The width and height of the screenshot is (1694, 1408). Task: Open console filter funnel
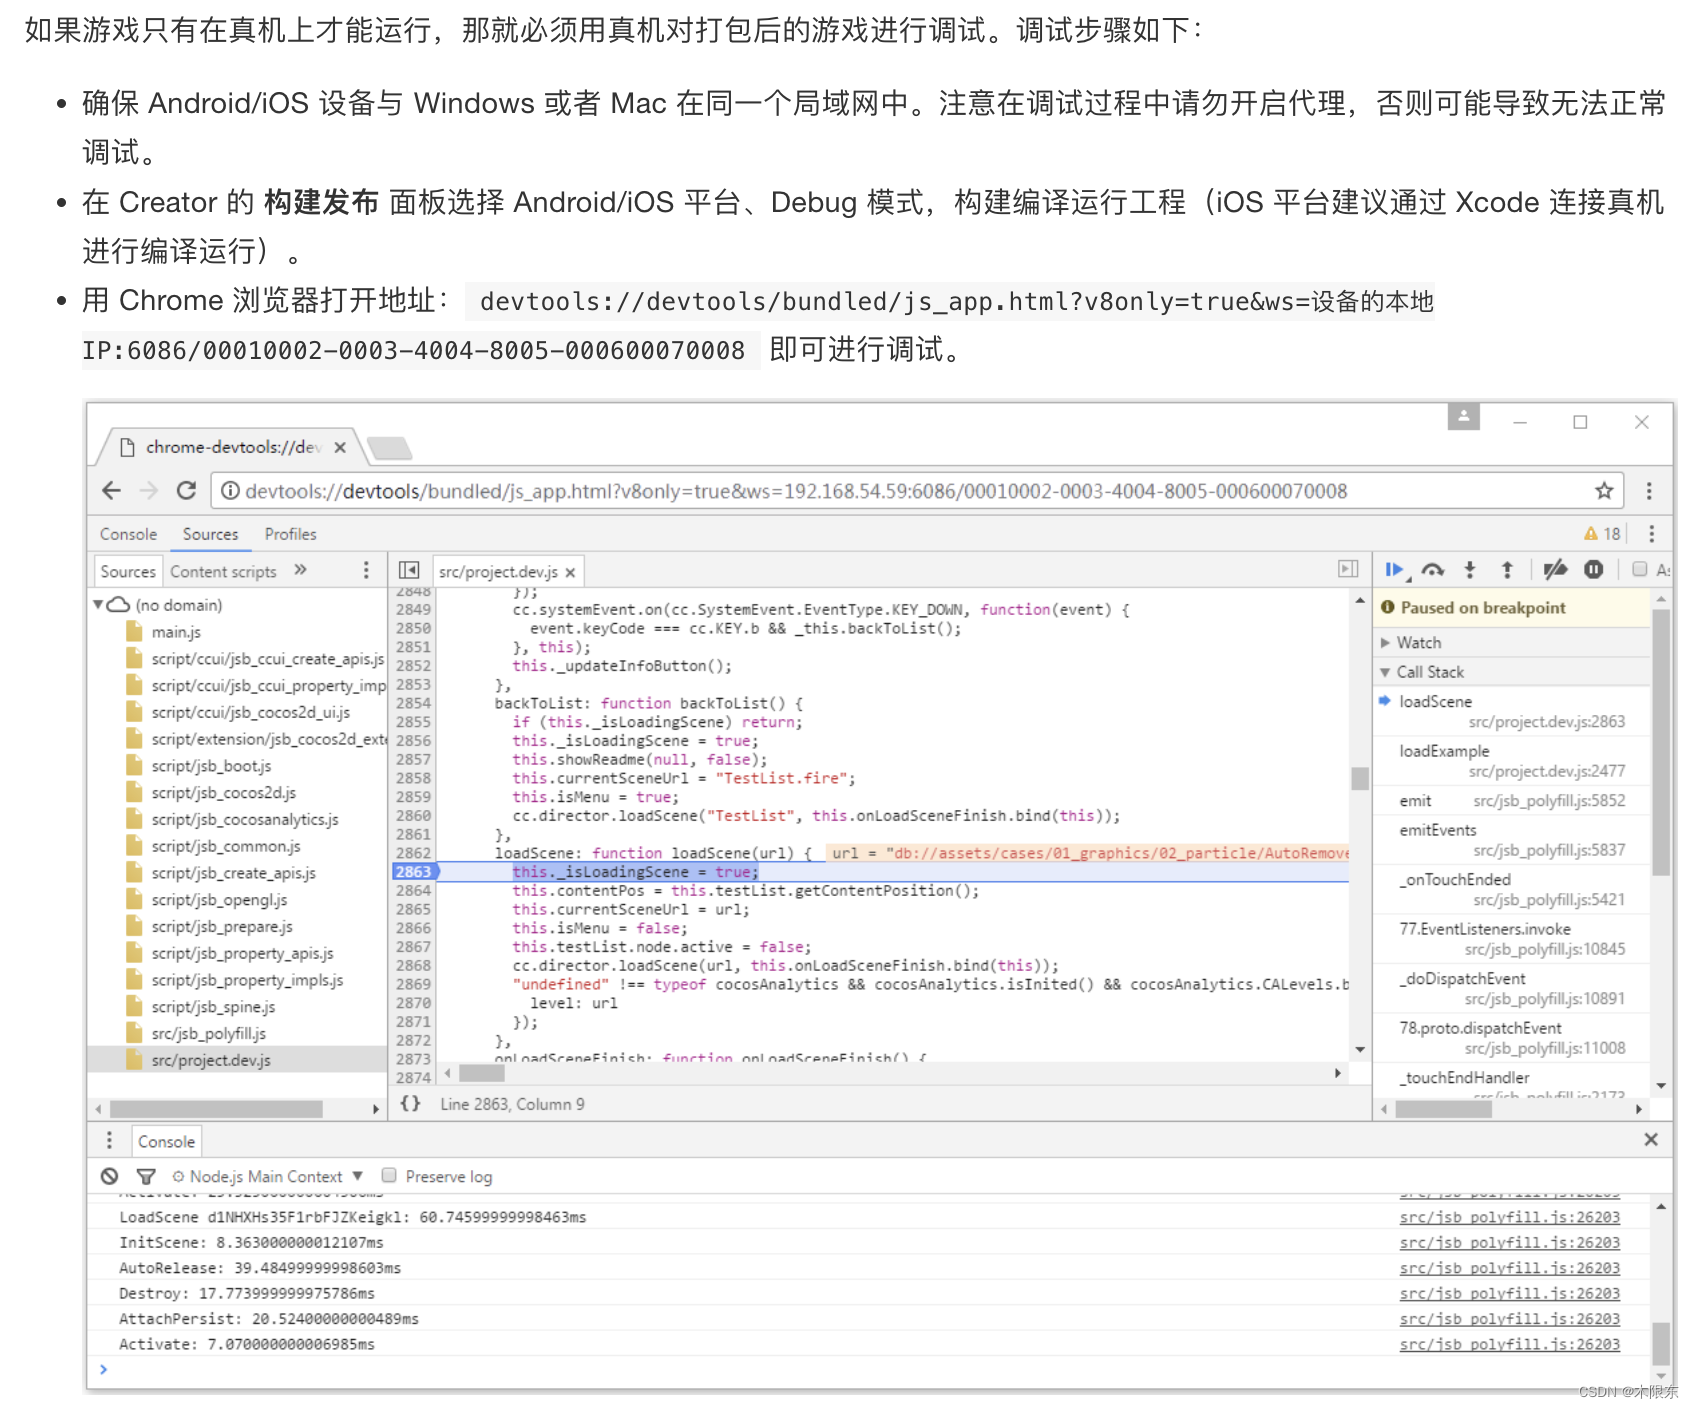146,1176
